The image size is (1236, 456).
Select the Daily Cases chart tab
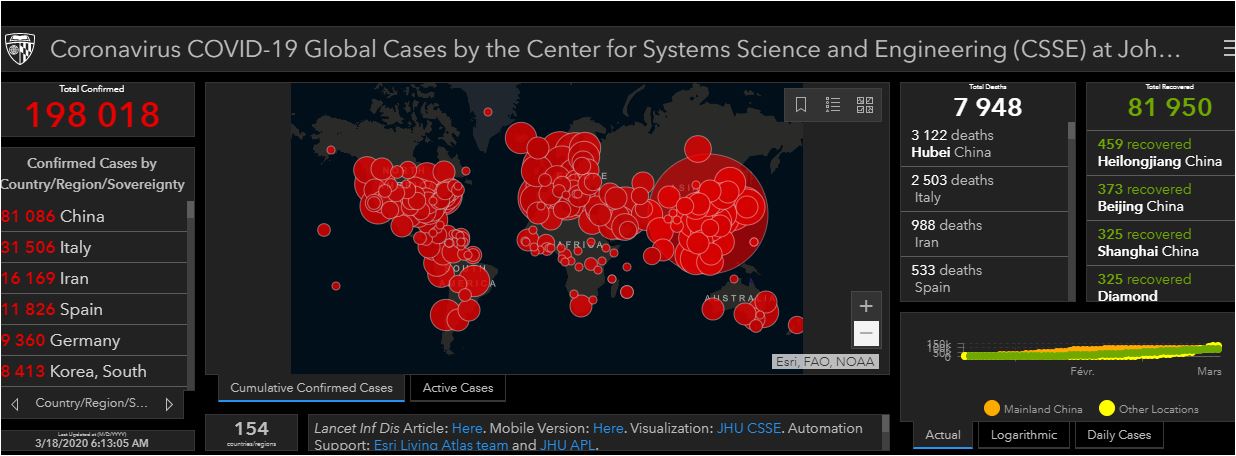[1119, 435]
